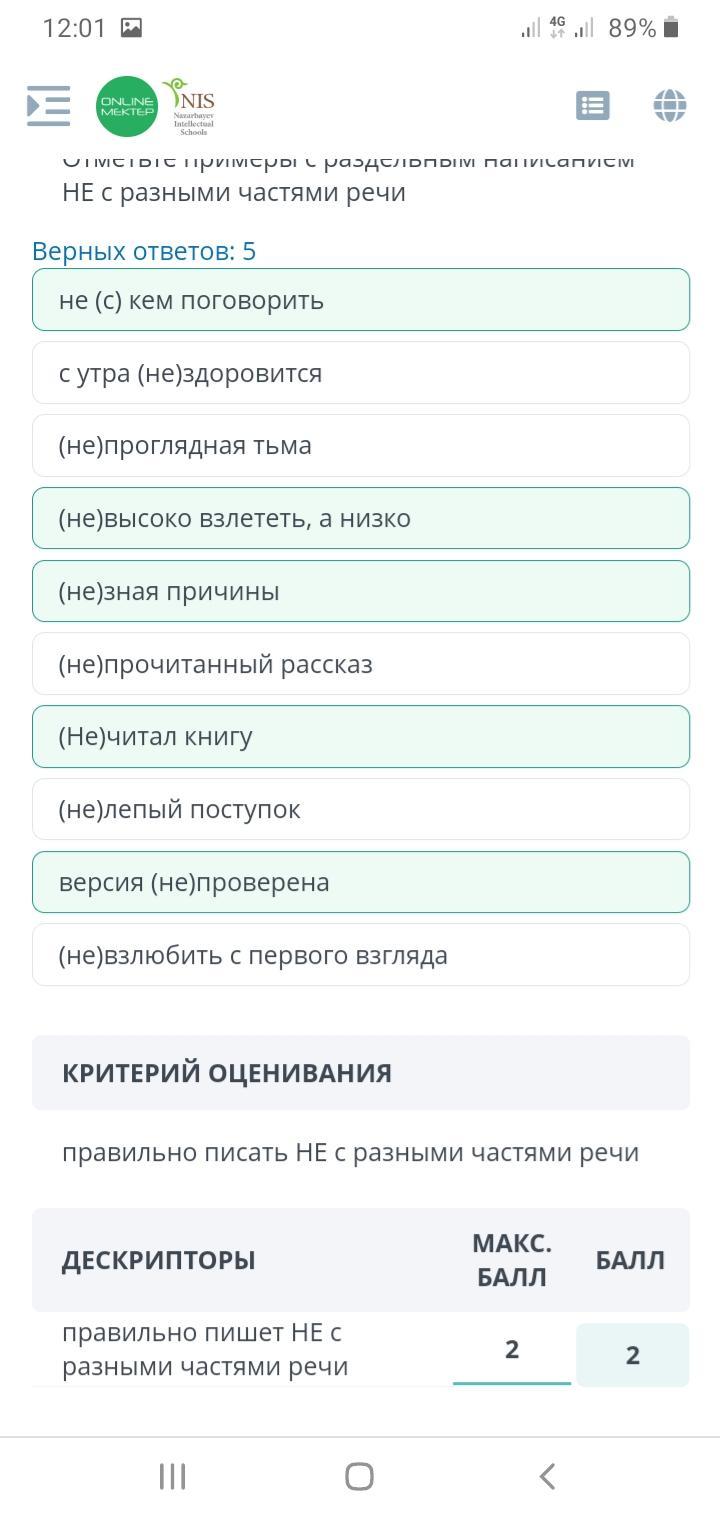Image resolution: width=720 pixels, height=1520 pixels.
Task: Select answer '(не)лепый поступок'
Action: point(360,809)
